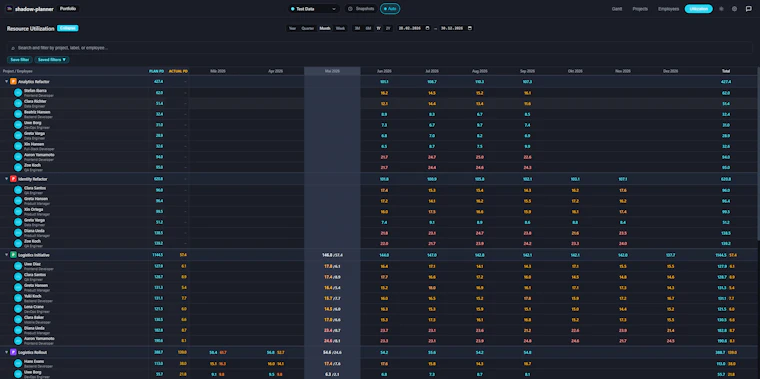Click Clara Baker's avatar icon
Image resolution: width=760 pixels, height=379 pixels.
[18, 320]
